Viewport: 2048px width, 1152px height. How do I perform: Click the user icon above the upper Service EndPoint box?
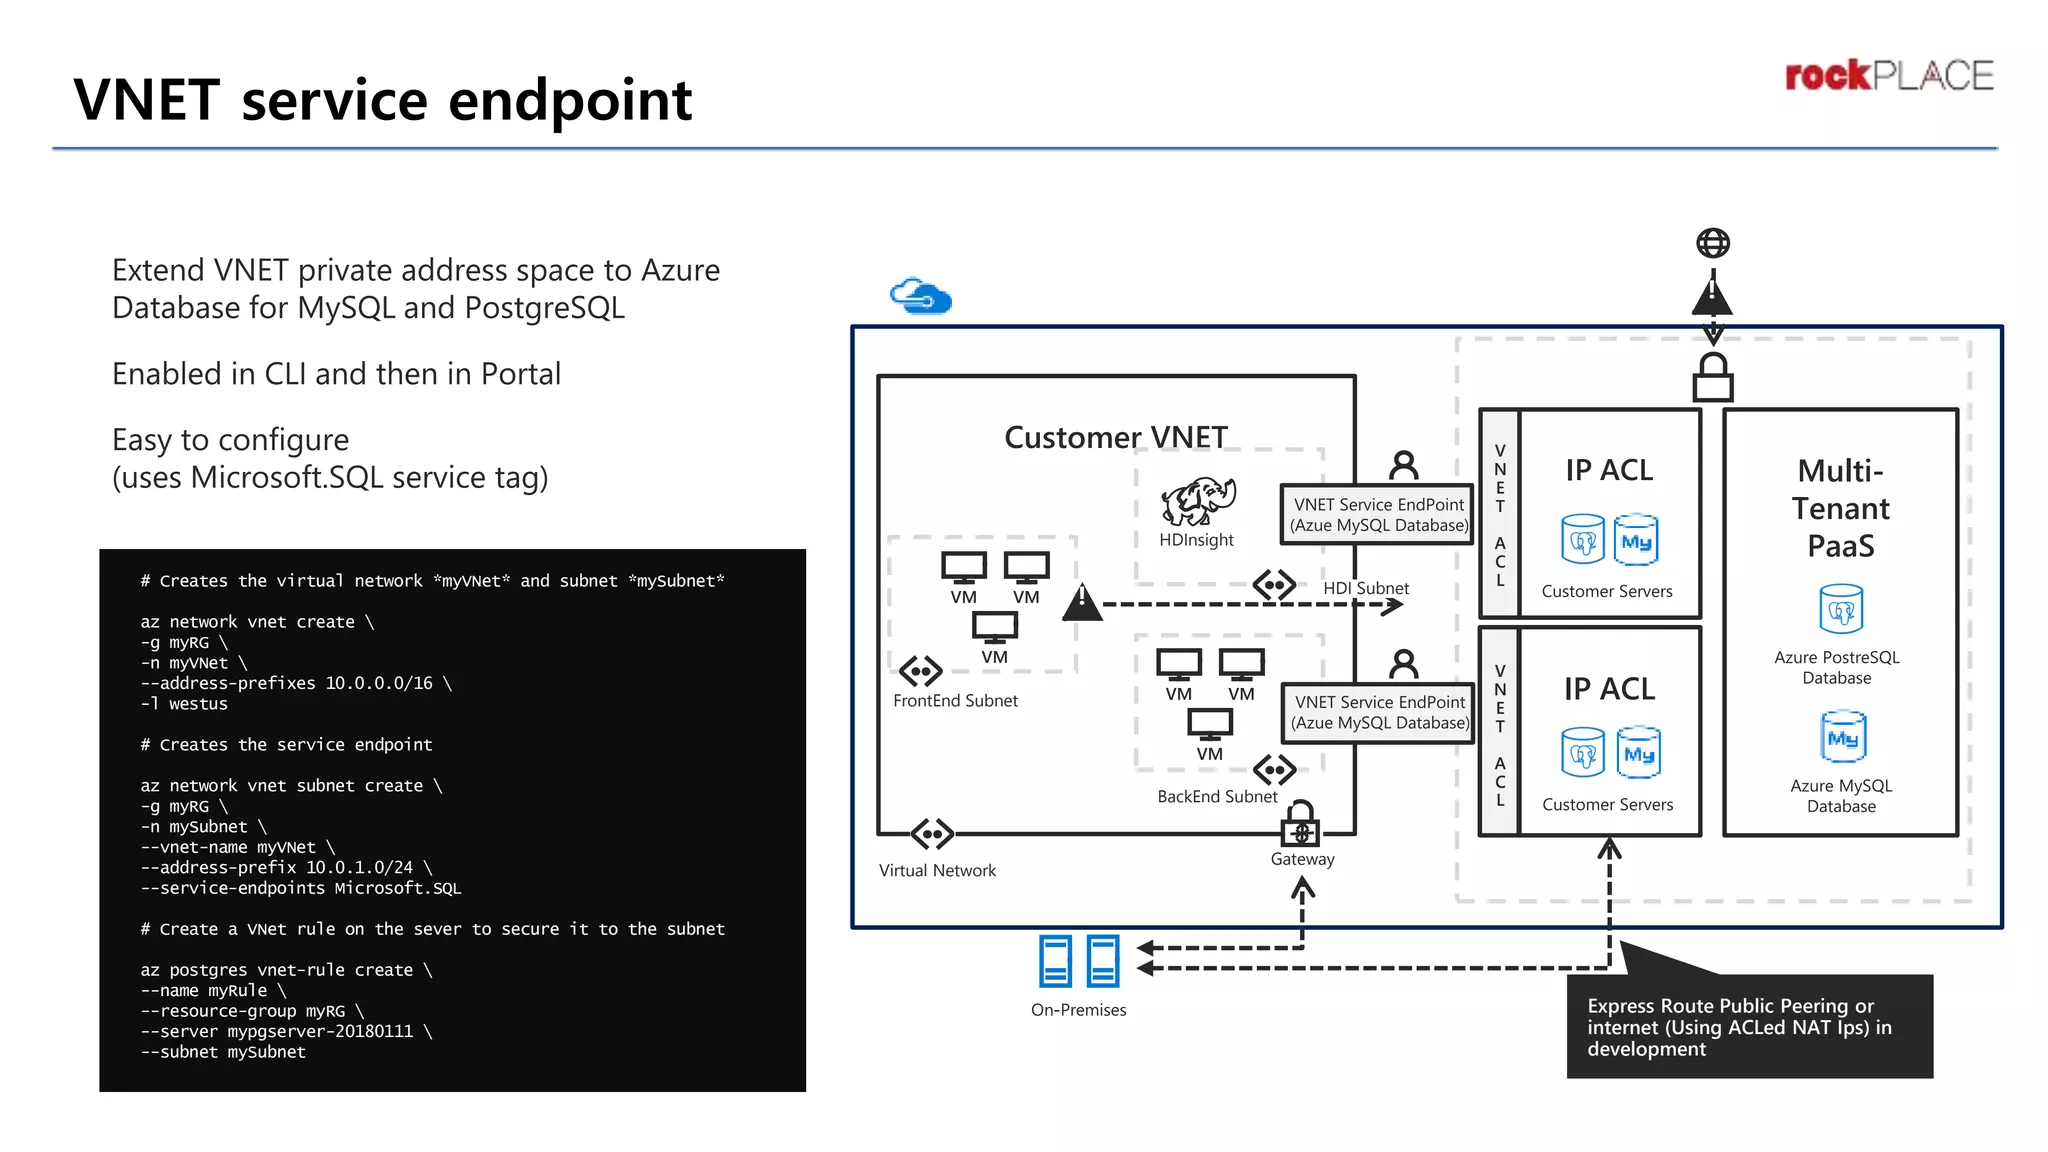coord(1404,465)
